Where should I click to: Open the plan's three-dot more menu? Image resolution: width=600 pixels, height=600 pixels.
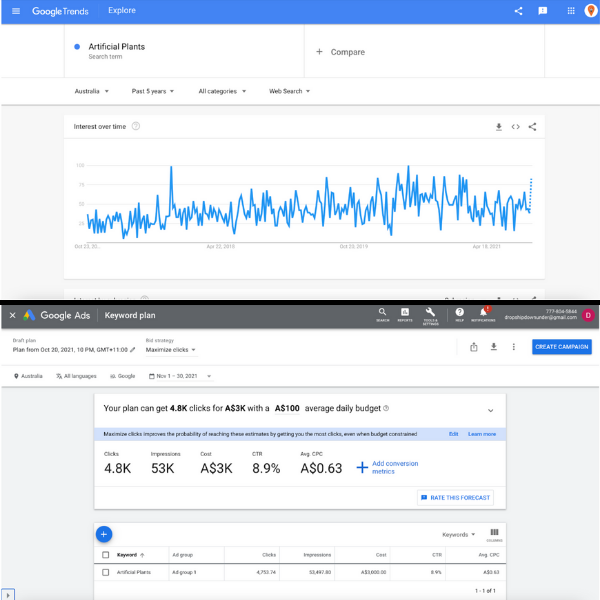coord(514,347)
